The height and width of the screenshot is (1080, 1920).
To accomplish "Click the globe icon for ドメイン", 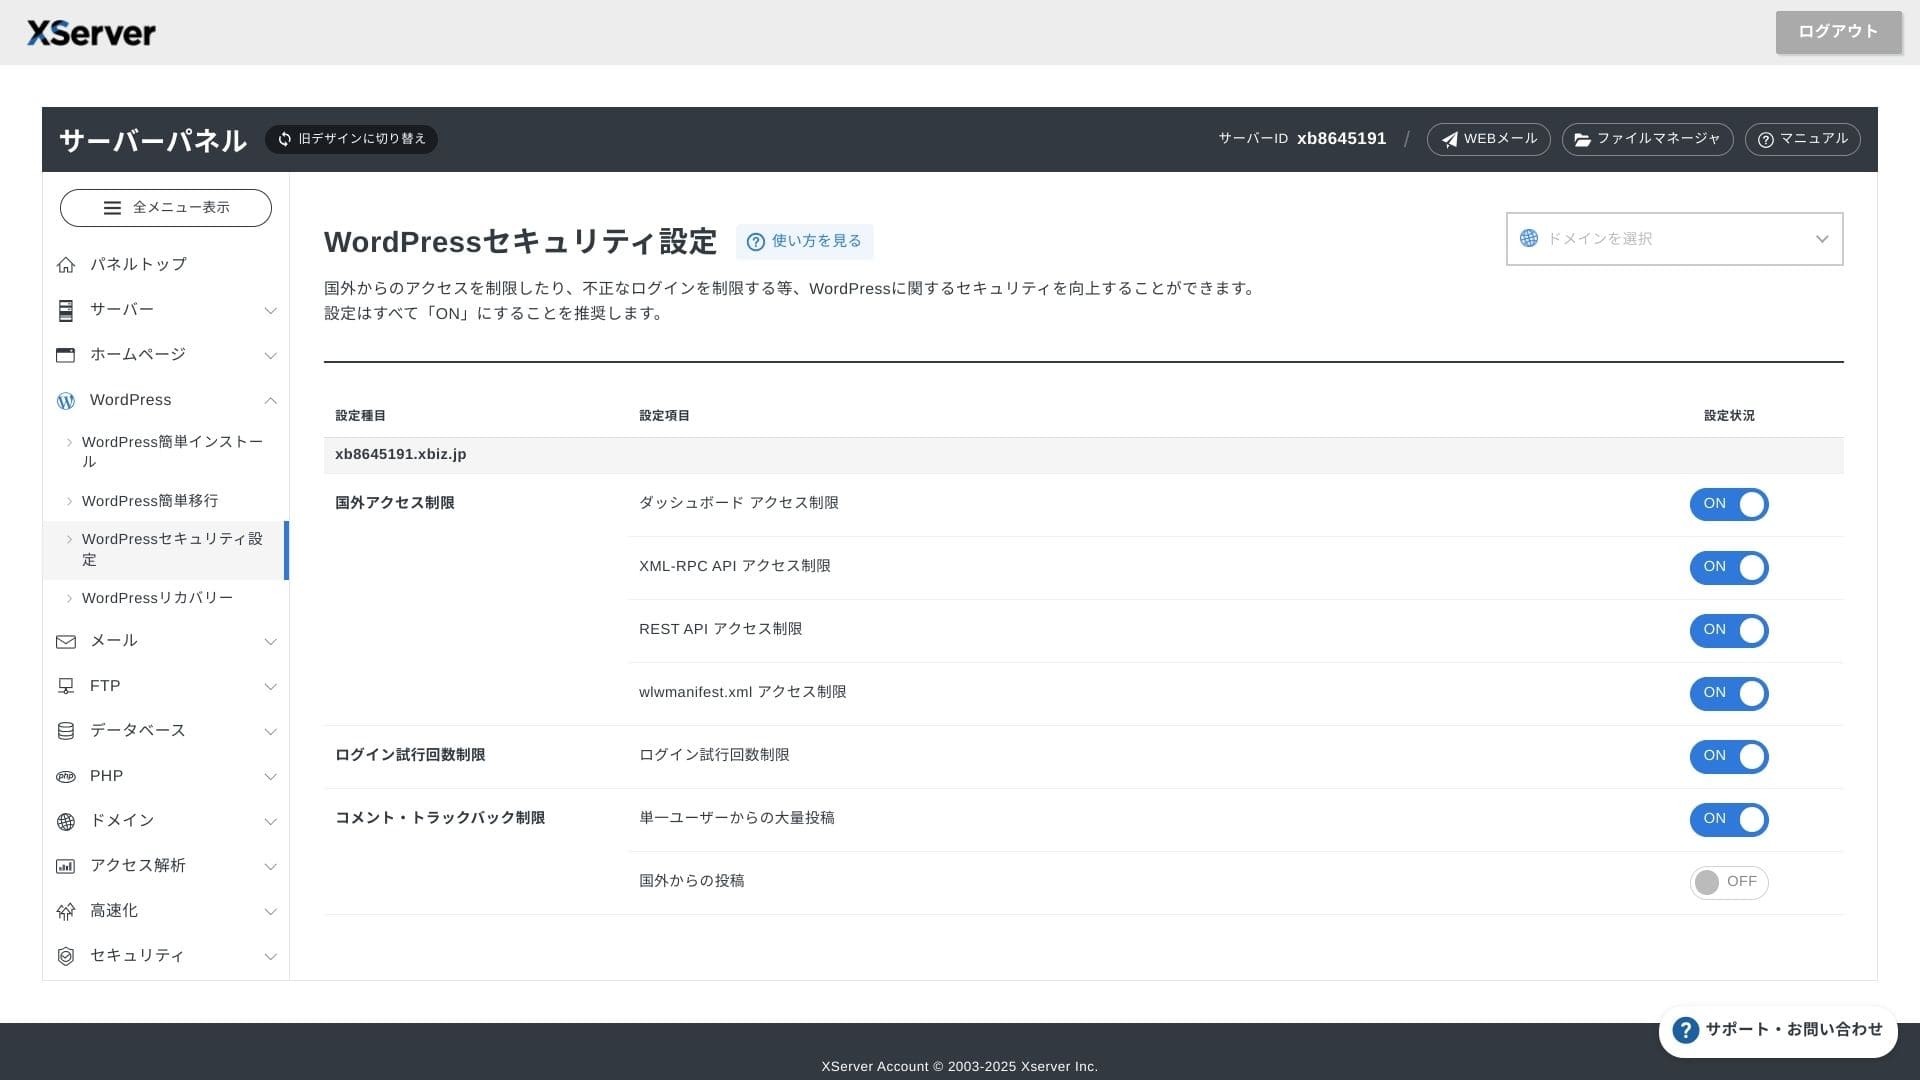I will [x=66, y=822].
